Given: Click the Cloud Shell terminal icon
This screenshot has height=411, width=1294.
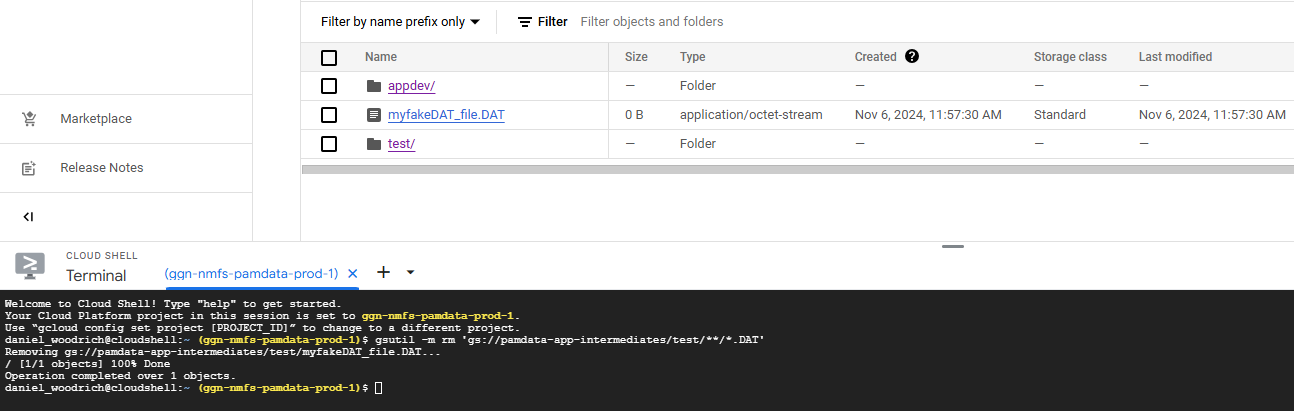Looking at the screenshot, I should (30, 266).
